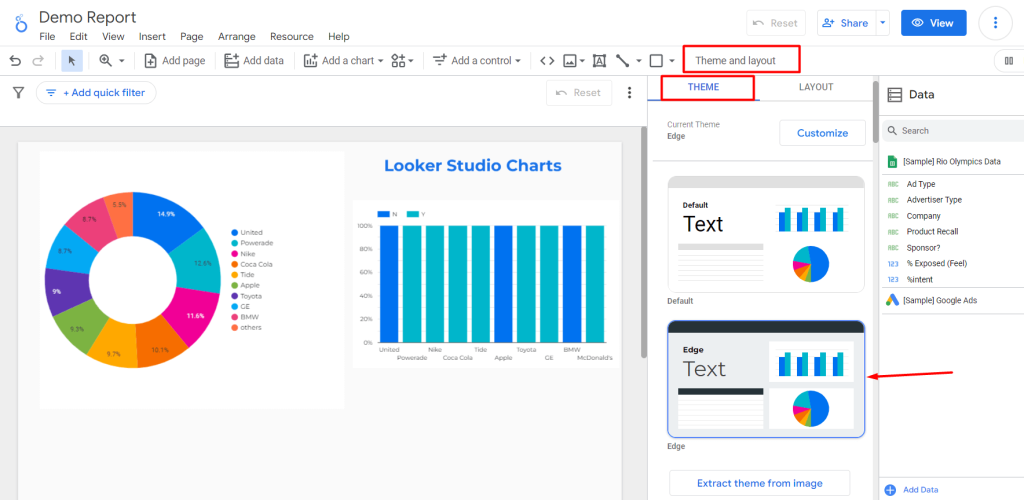Screen dimensions: 1024x500
Task: Click the Looker Studio logo
Action: pos(22,23)
